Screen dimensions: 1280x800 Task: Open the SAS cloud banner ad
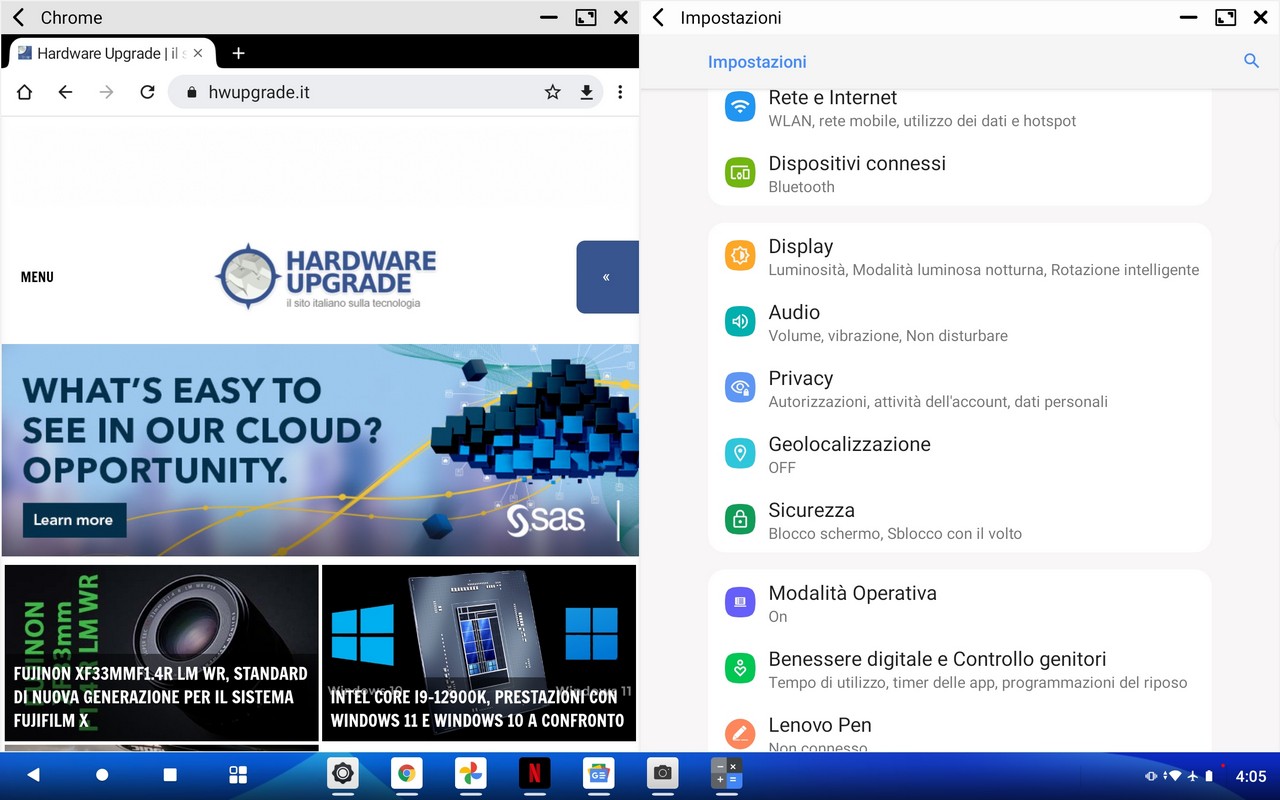(x=320, y=450)
